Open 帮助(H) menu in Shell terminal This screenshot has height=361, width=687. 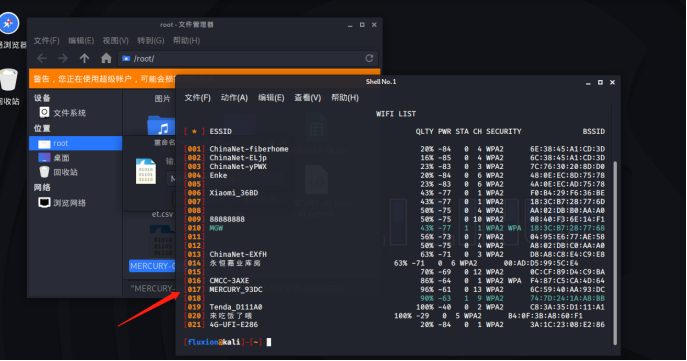[x=345, y=98]
